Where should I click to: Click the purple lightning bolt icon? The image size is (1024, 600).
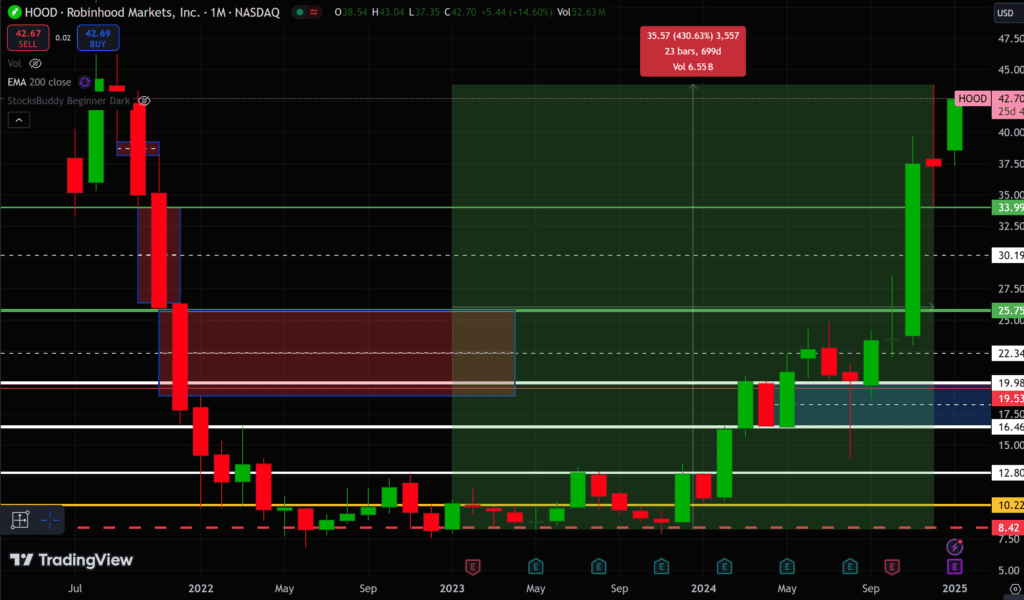point(955,546)
